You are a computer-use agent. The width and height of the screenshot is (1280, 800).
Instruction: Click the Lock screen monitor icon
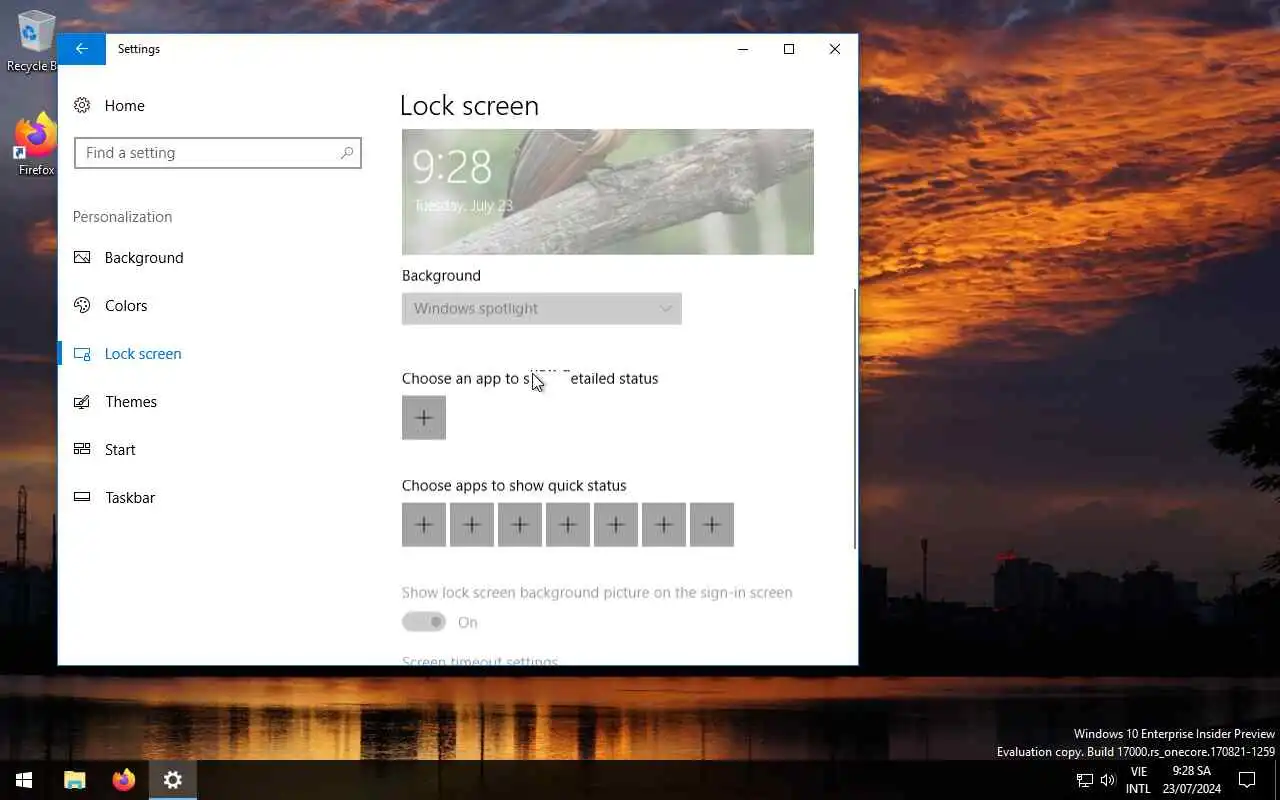coord(82,354)
